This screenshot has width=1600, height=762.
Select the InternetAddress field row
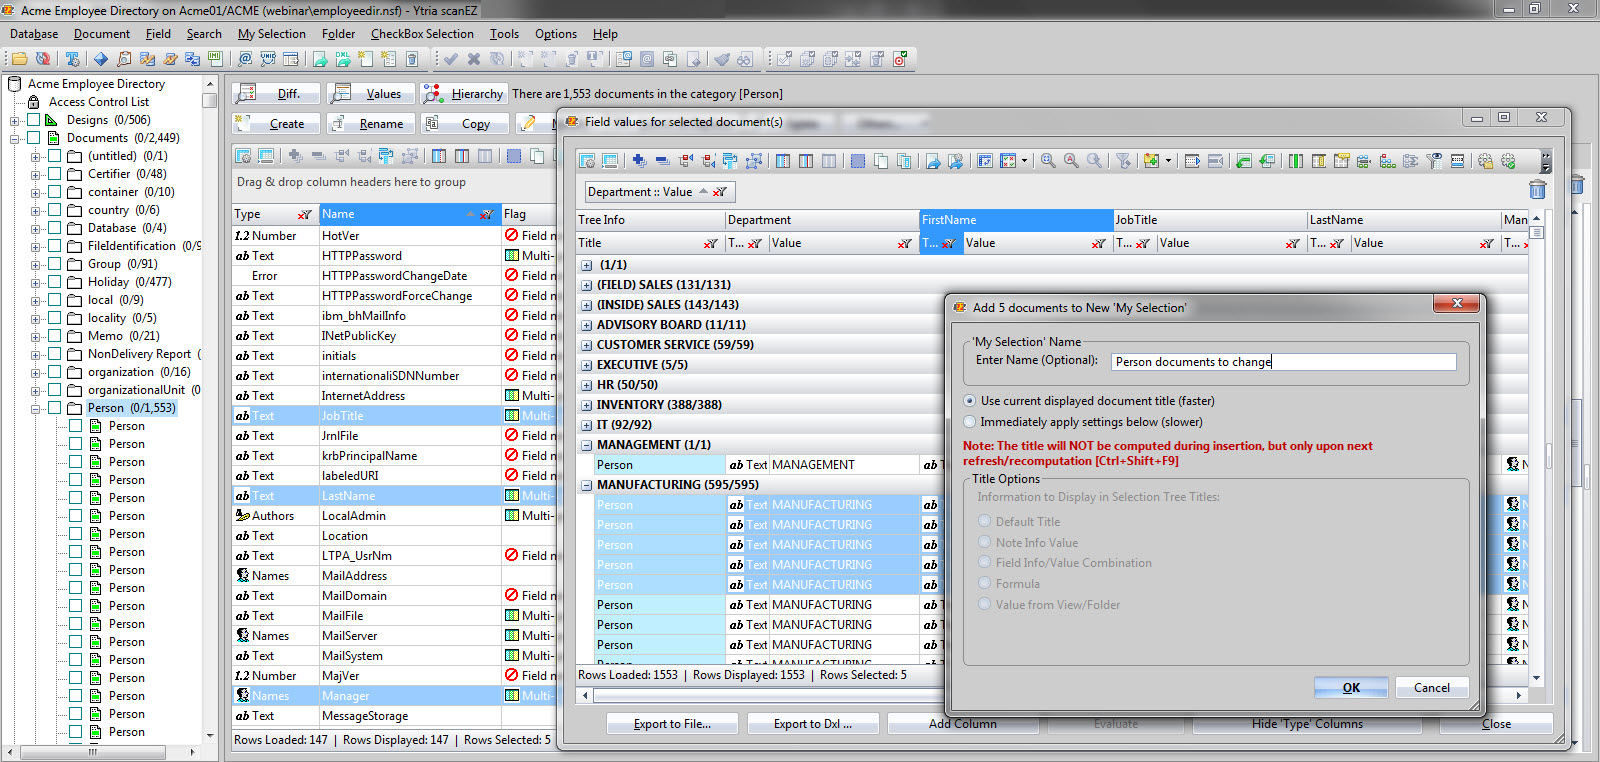click(394, 396)
